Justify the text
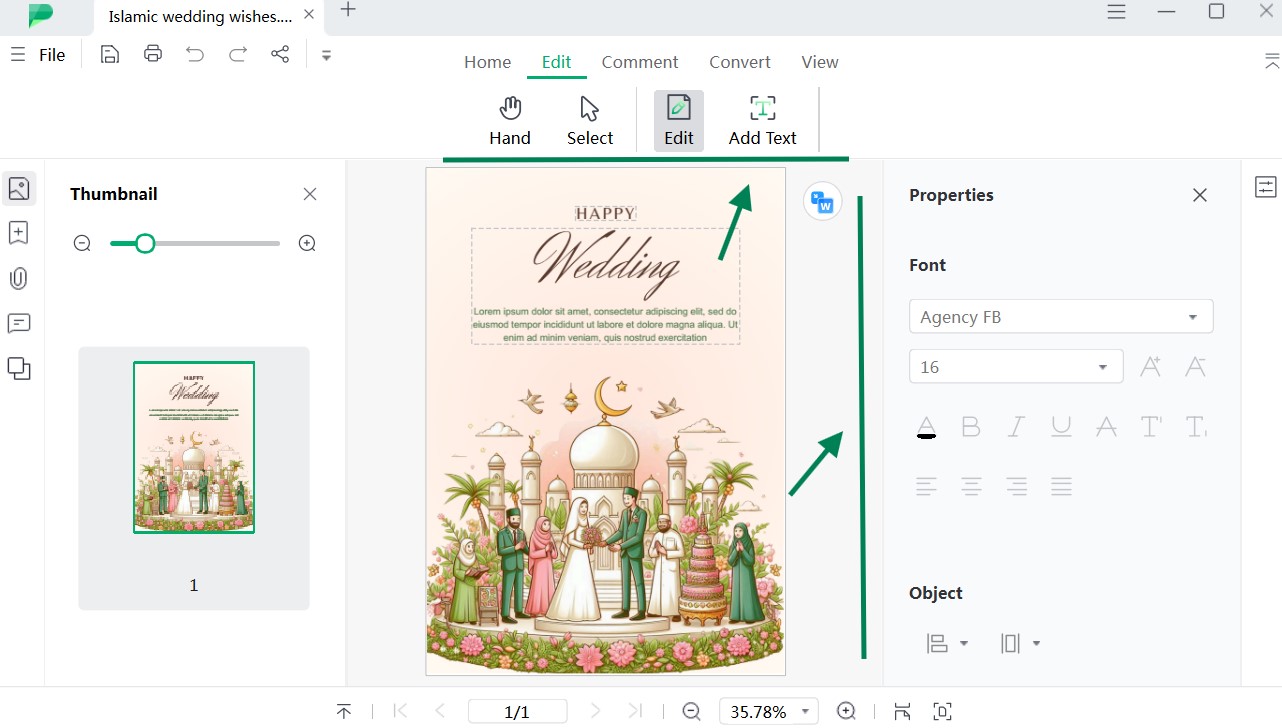Screen dimensions: 1282x728 (1061, 487)
